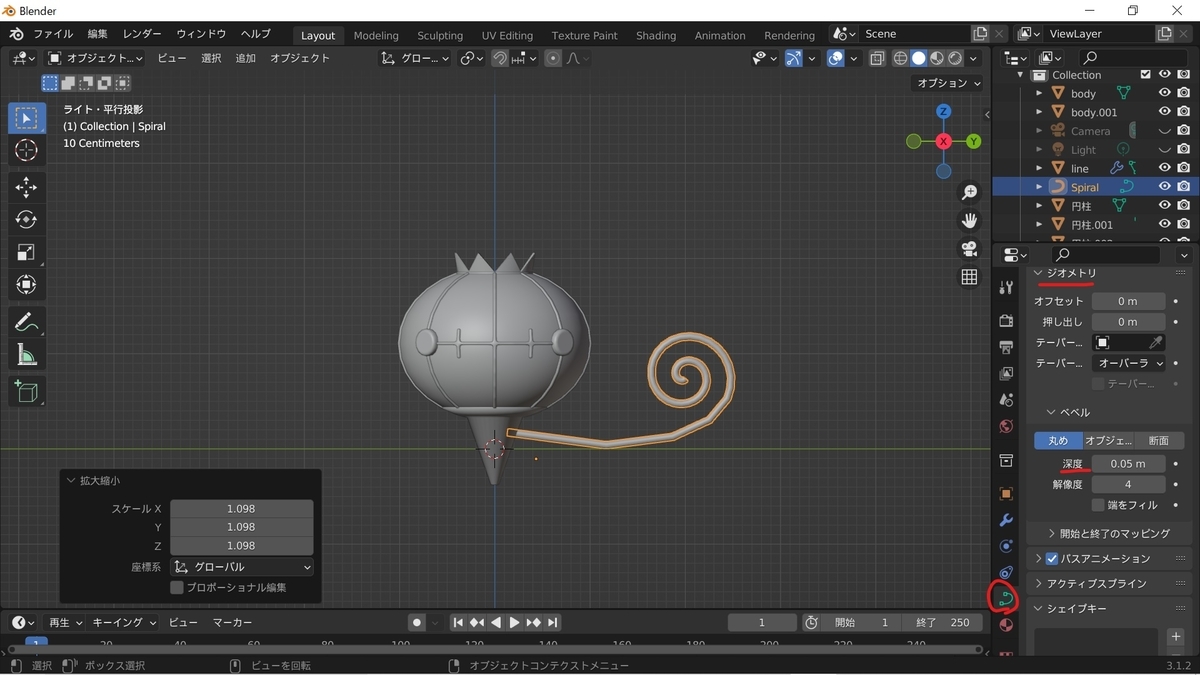
Task: Disable the Path Animation checkbox
Action: pos(1052,559)
